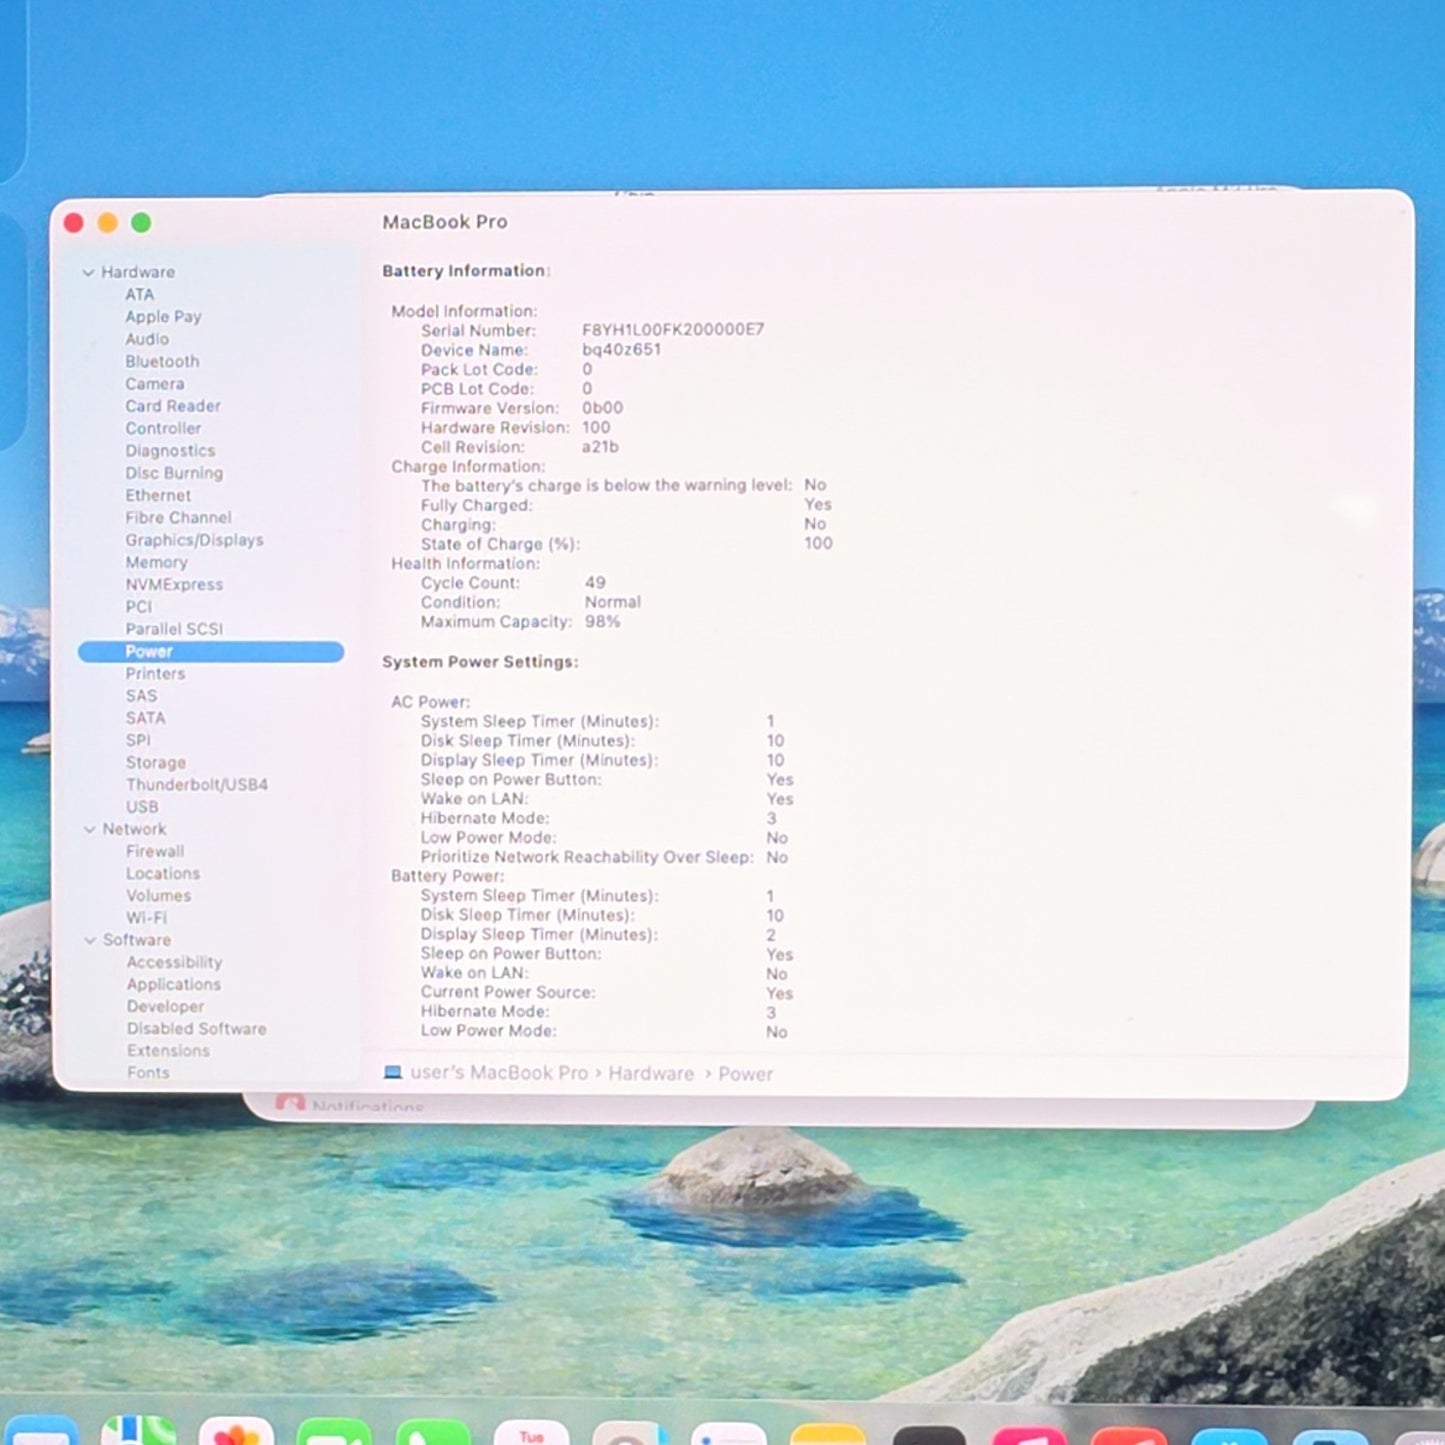The width and height of the screenshot is (1445, 1445).
Task: Click the MacBook Pro window title
Action: click(445, 222)
